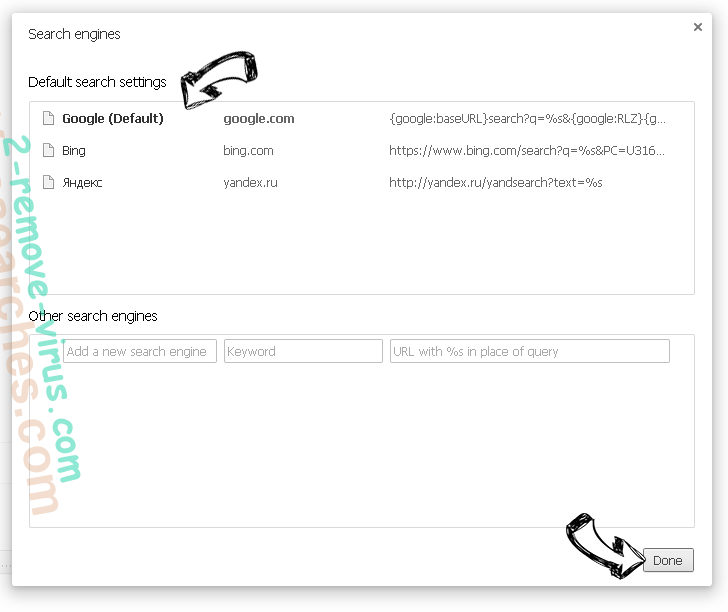Screen dimensions: 728x612
Task: Select the Google (Default) search engine name
Action: point(112,118)
